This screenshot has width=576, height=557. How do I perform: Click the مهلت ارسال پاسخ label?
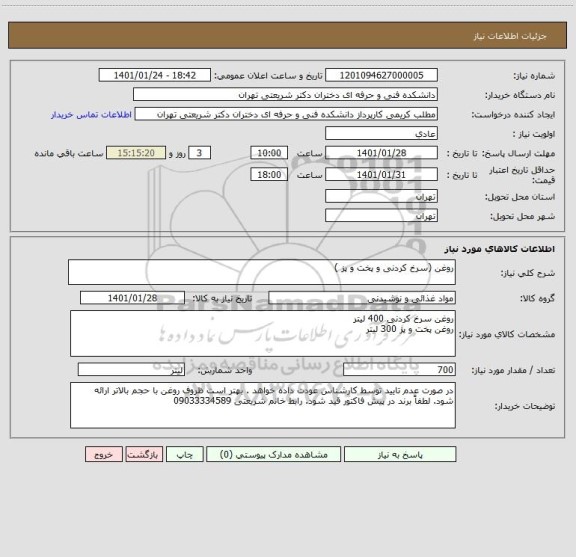pos(518,153)
